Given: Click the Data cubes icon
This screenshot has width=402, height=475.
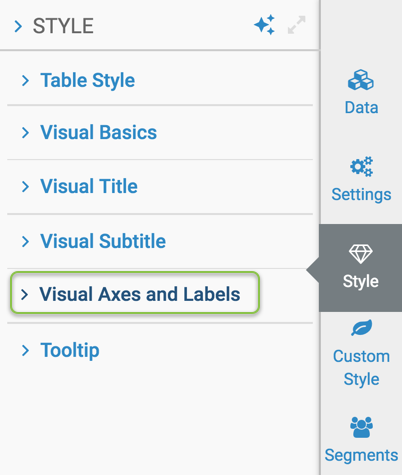Looking at the screenshot, I should pyautogui.click(x=361, y=80).
